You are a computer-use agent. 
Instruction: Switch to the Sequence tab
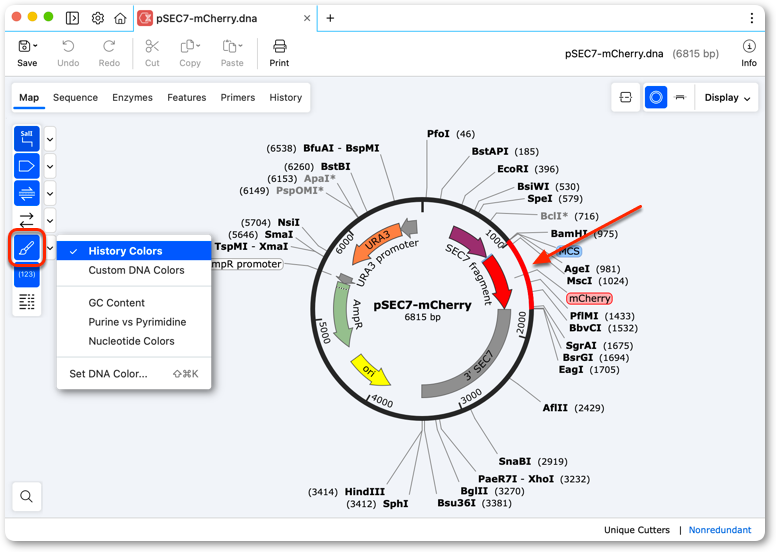point(75,98)
